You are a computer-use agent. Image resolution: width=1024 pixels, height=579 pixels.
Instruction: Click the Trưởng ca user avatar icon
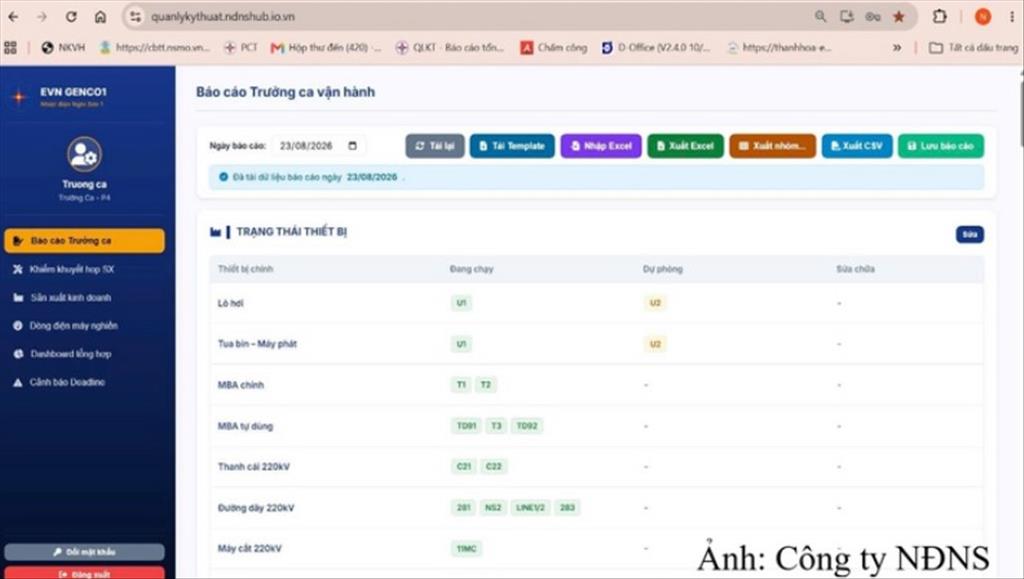(84, 155)
